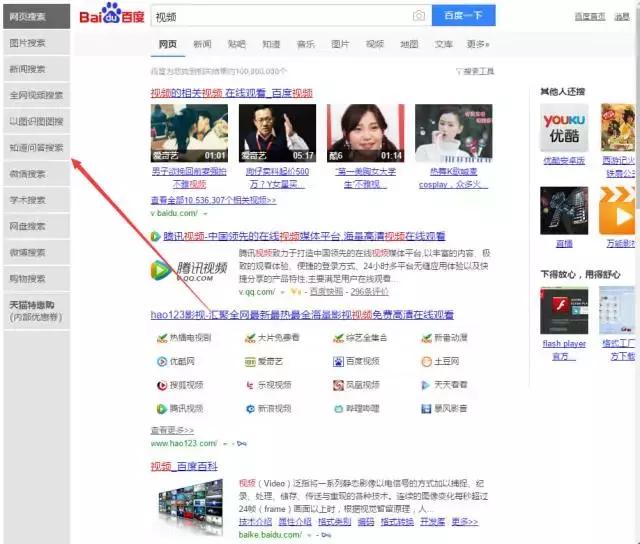Viewport: 640px width, 544px height.
Task: Click 大片免费看 icon link
Action: [272, 338]
